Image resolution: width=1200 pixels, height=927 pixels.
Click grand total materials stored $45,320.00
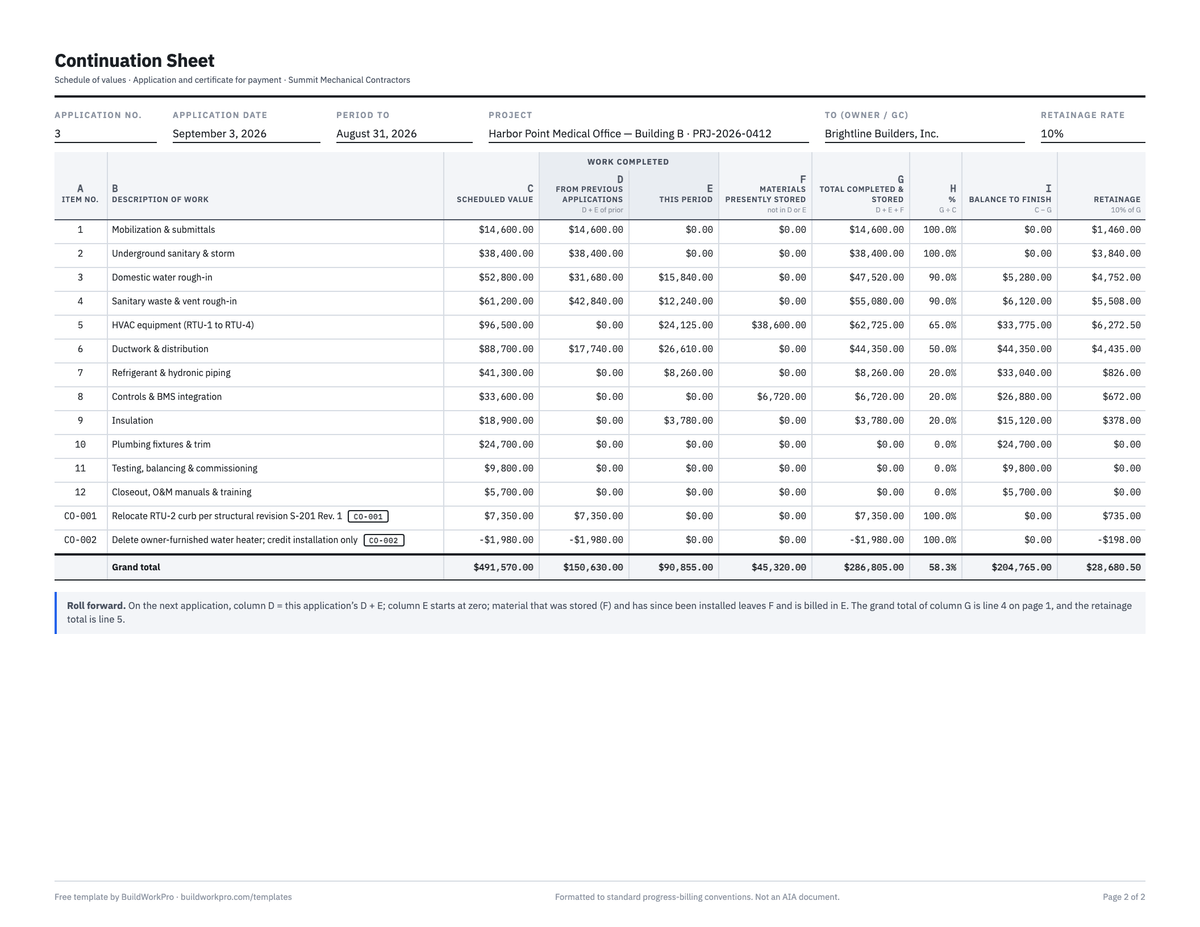pyautogui.click(x=779, y=567)
